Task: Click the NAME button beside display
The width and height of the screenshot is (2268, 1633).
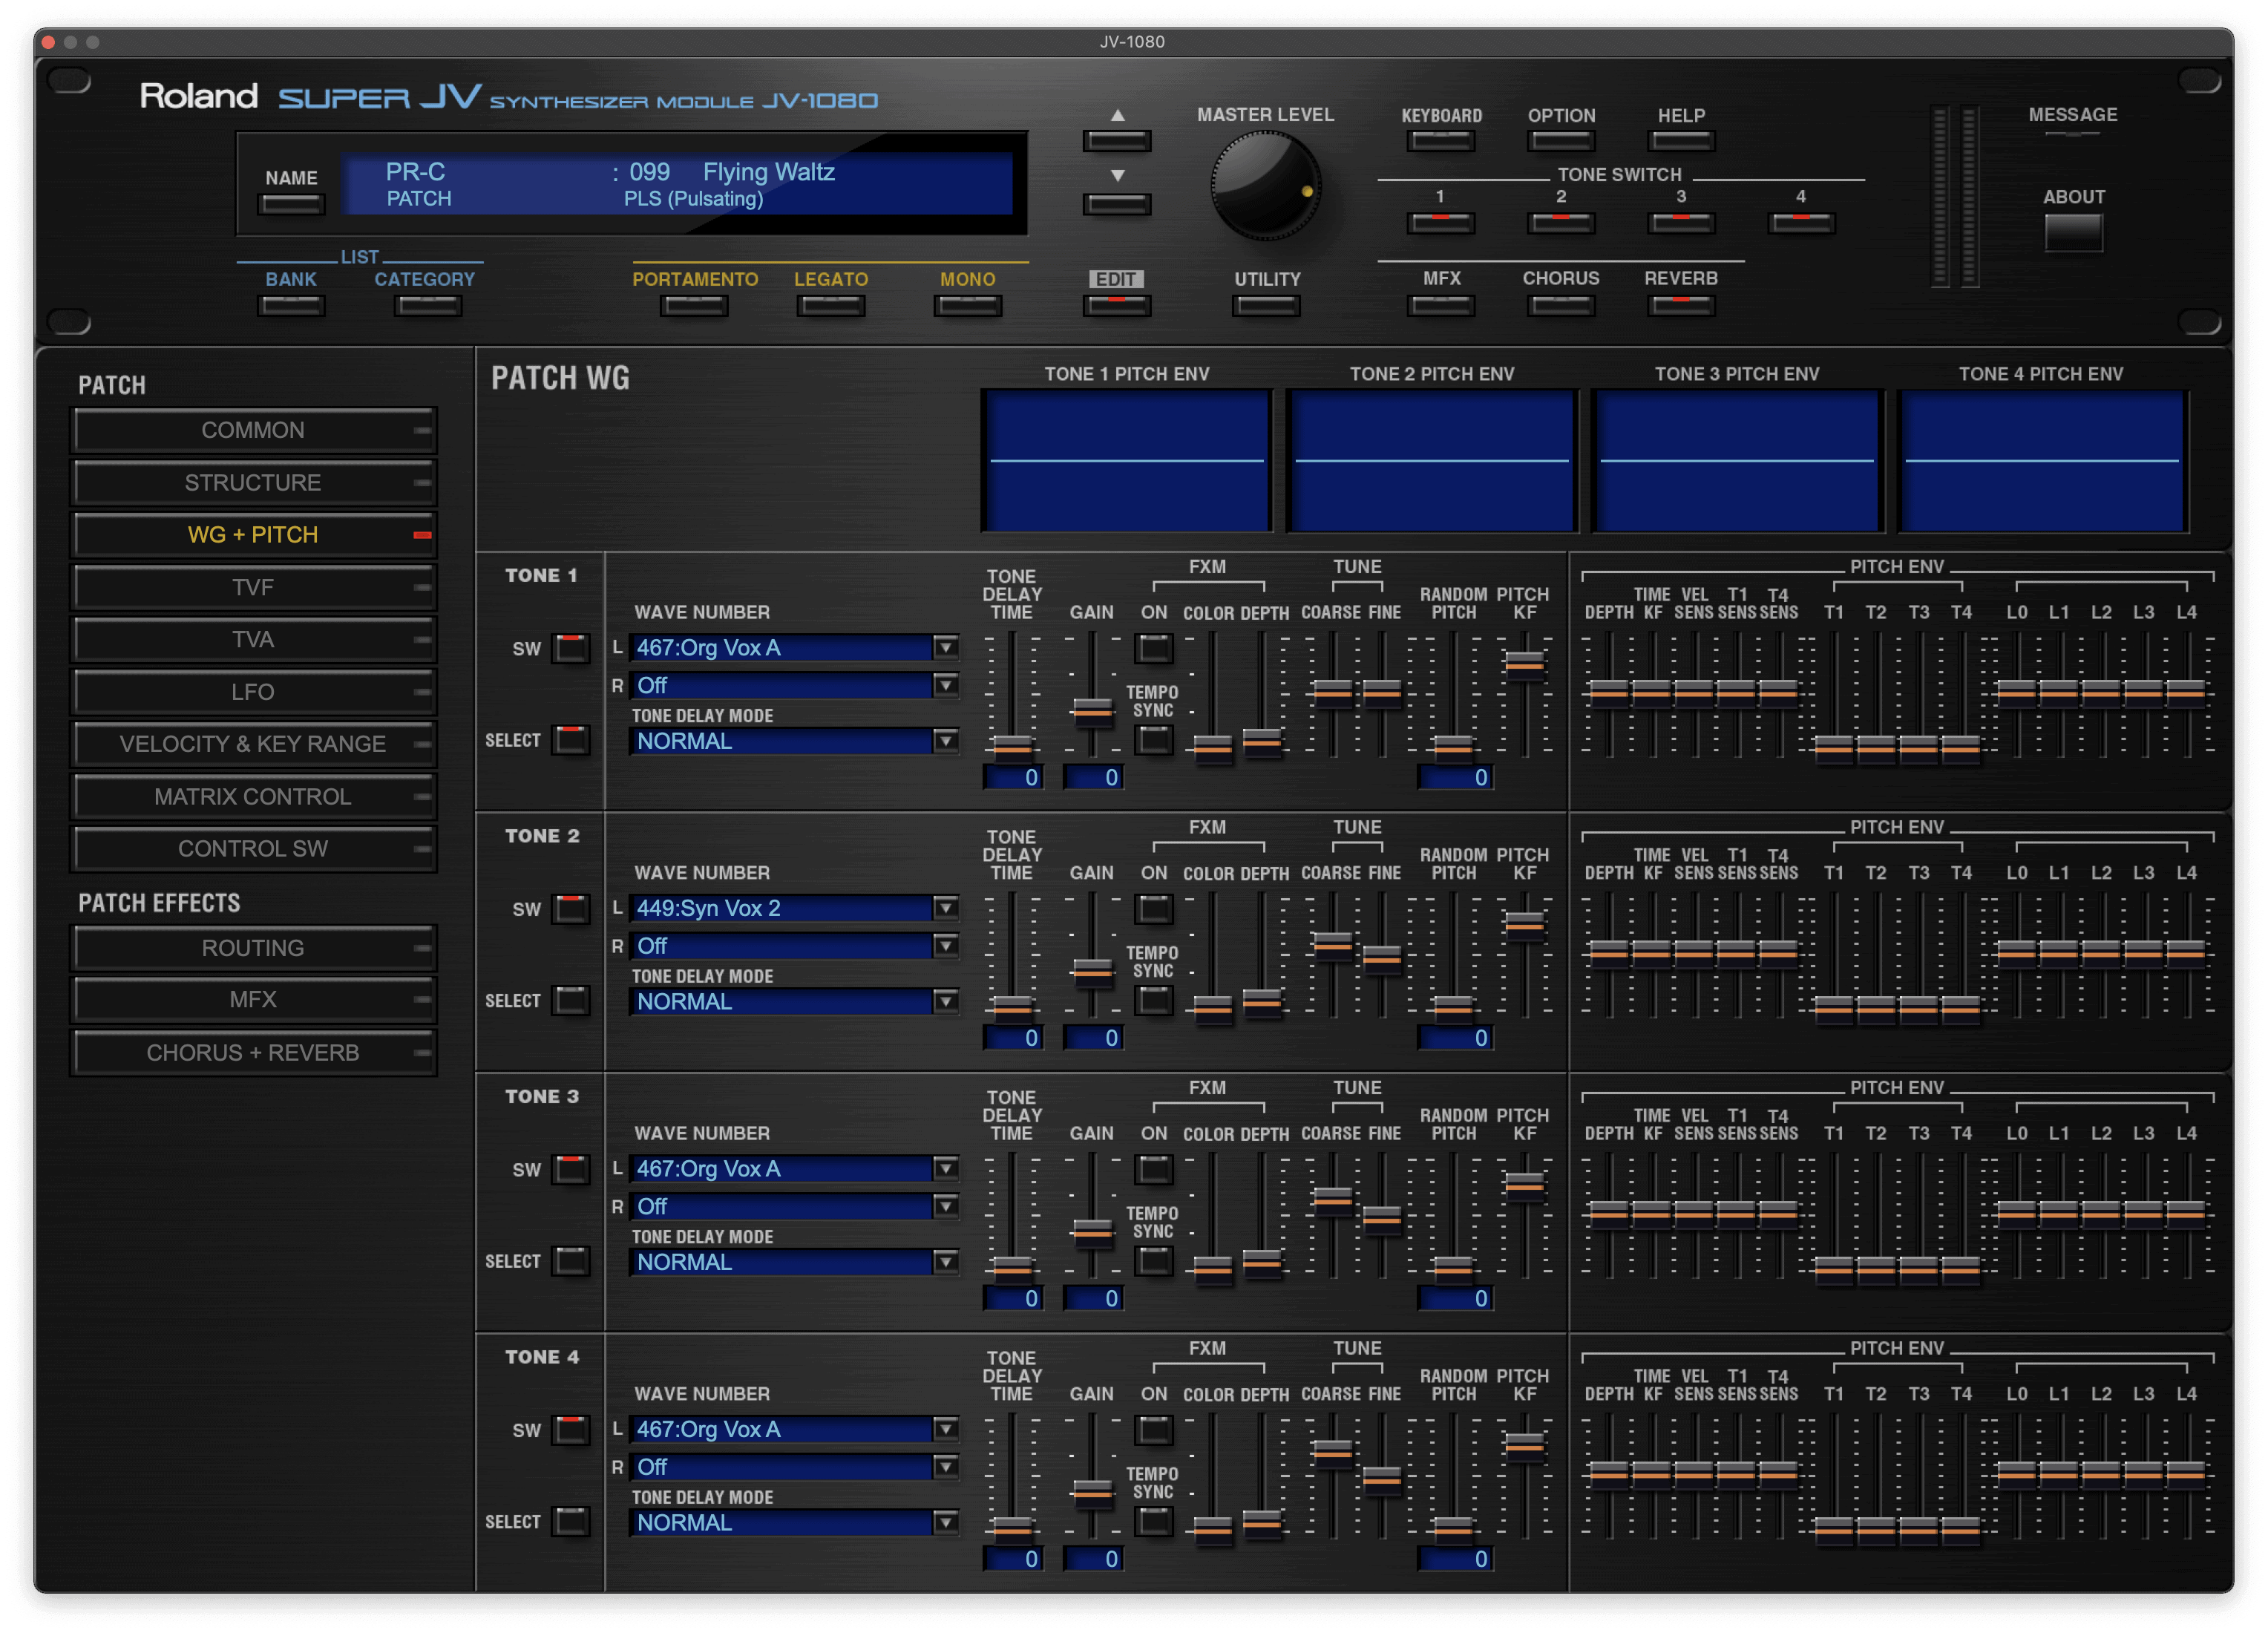Action: coord(291,205)
